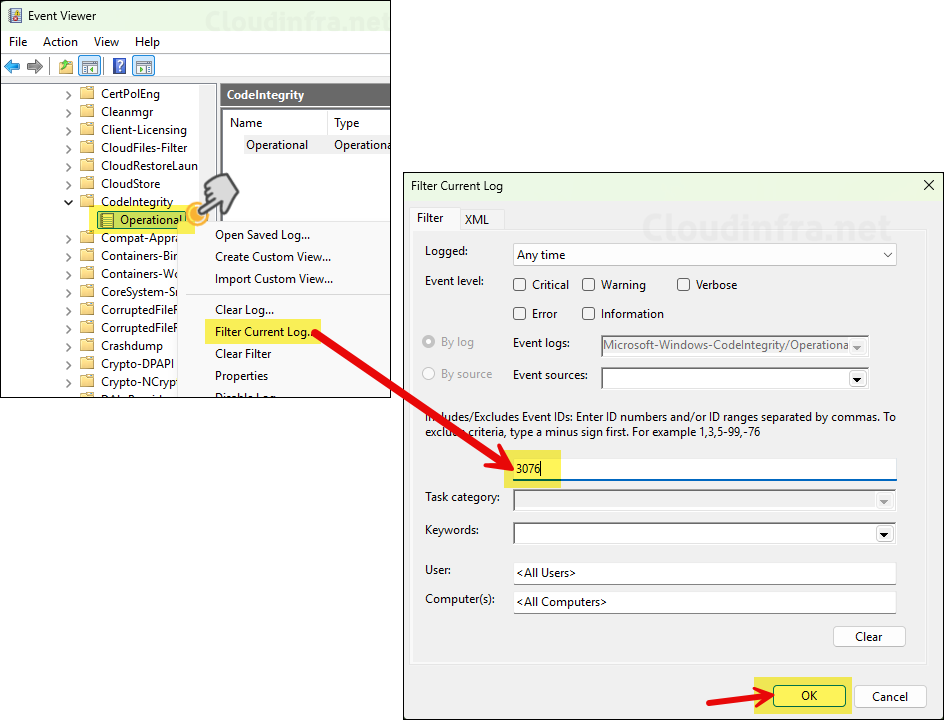This screenshot has height=720, width=944.
Task: Click the Back arrow in the toolbar
Action: [x=12, y=67]
